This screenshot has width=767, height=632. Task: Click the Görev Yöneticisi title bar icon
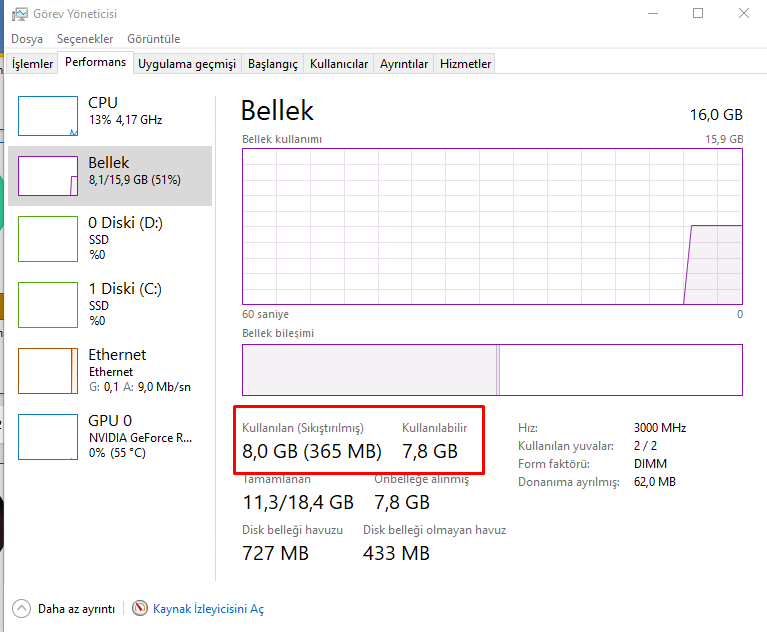click(19, 14)
